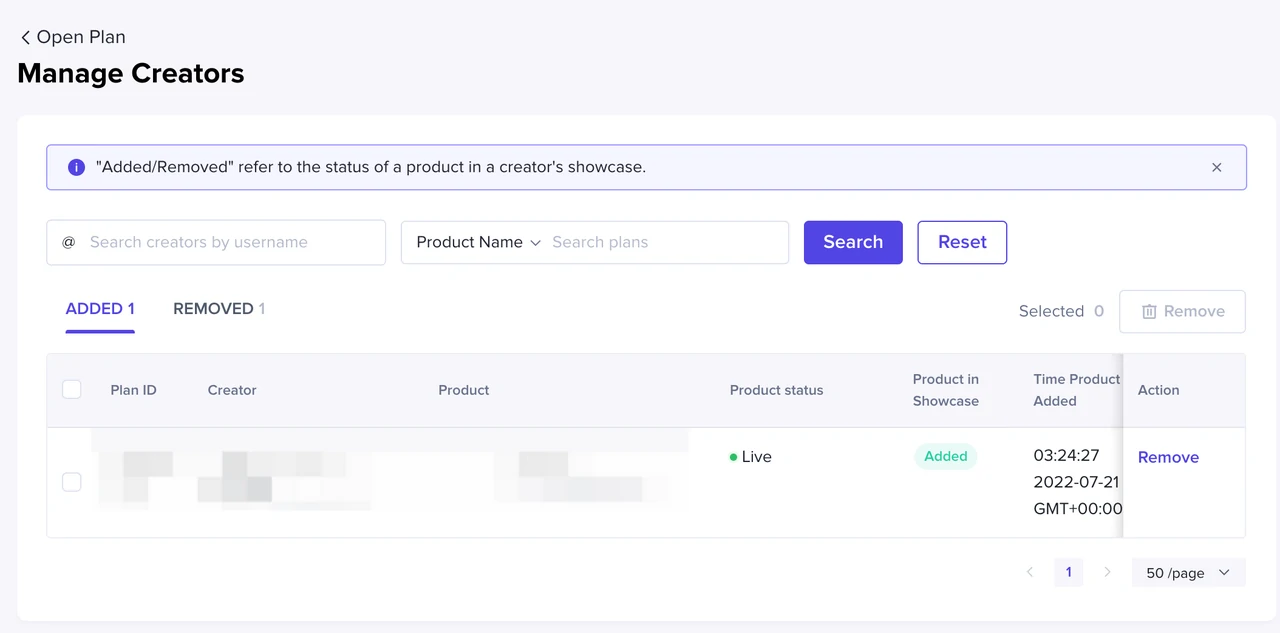Switch to the REMOVED tab
Image resolution: width=1280 pixels, height=633 pixels.
(218, 309)
